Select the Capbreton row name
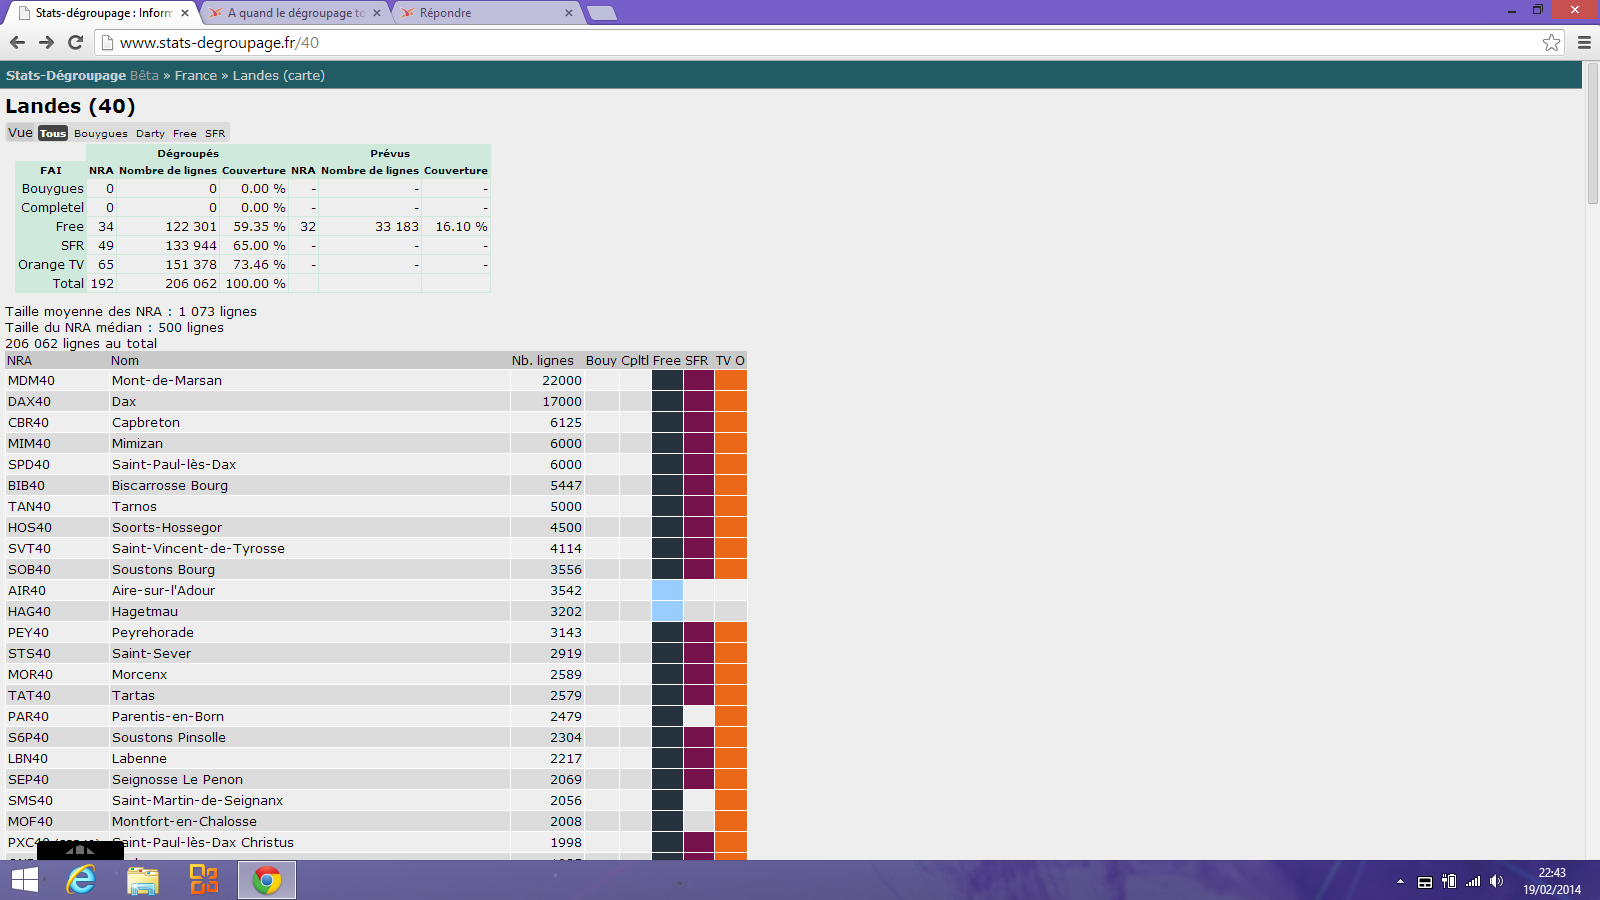1600x900 pixels. tap(146, 422)
